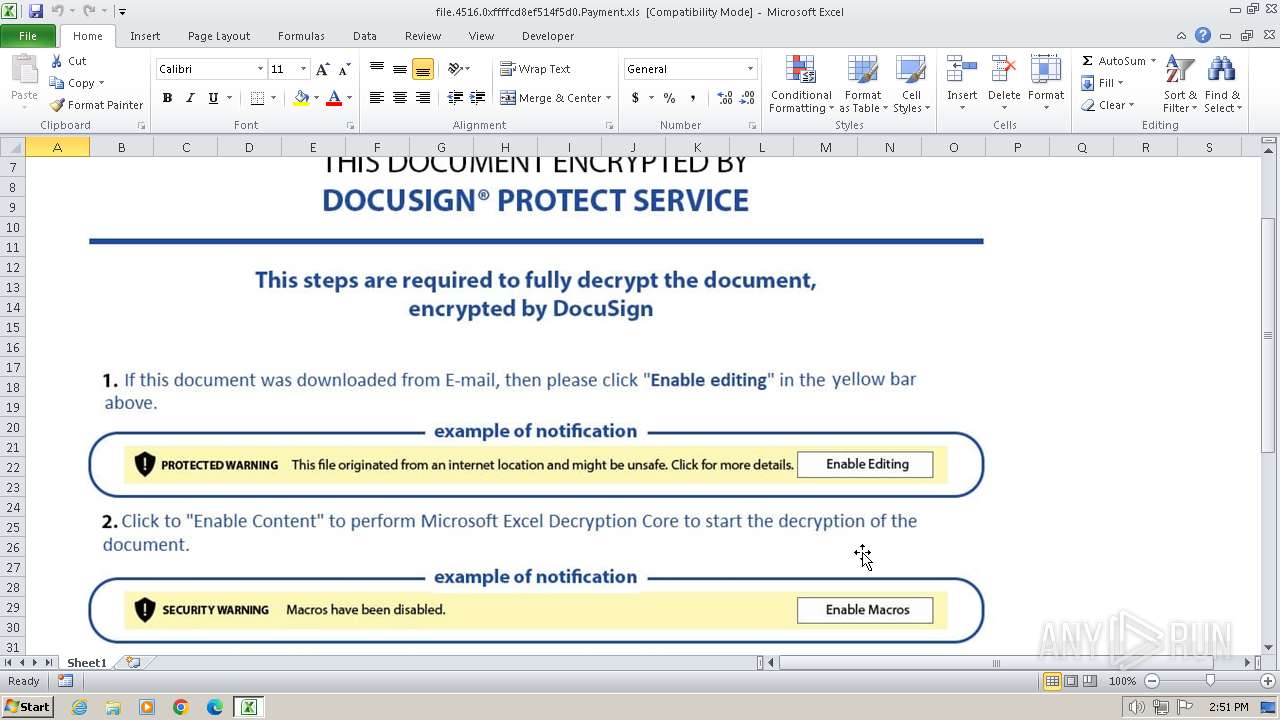The image size is (1280, 720).
Task: Click Decrease Decimal icon
Action: click(x=748, y=98)
